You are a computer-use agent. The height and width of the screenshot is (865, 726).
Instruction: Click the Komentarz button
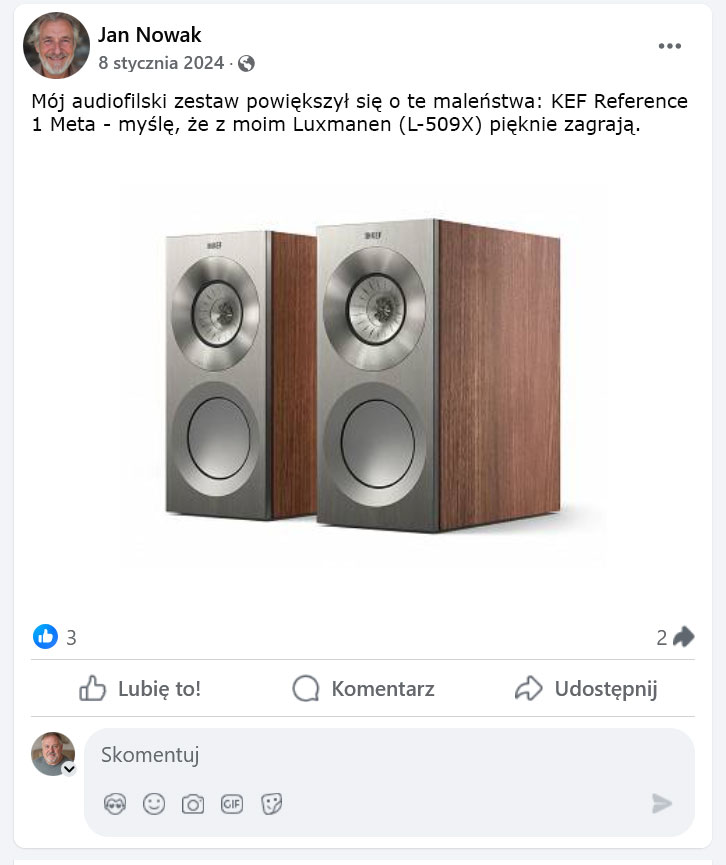[363, 688]
